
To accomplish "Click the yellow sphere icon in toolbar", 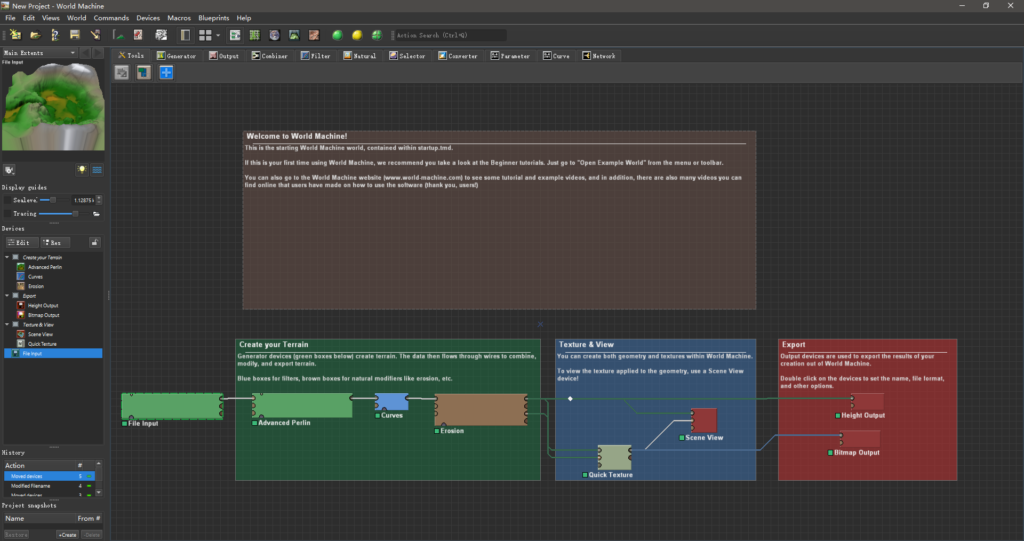I will point(357,35).
